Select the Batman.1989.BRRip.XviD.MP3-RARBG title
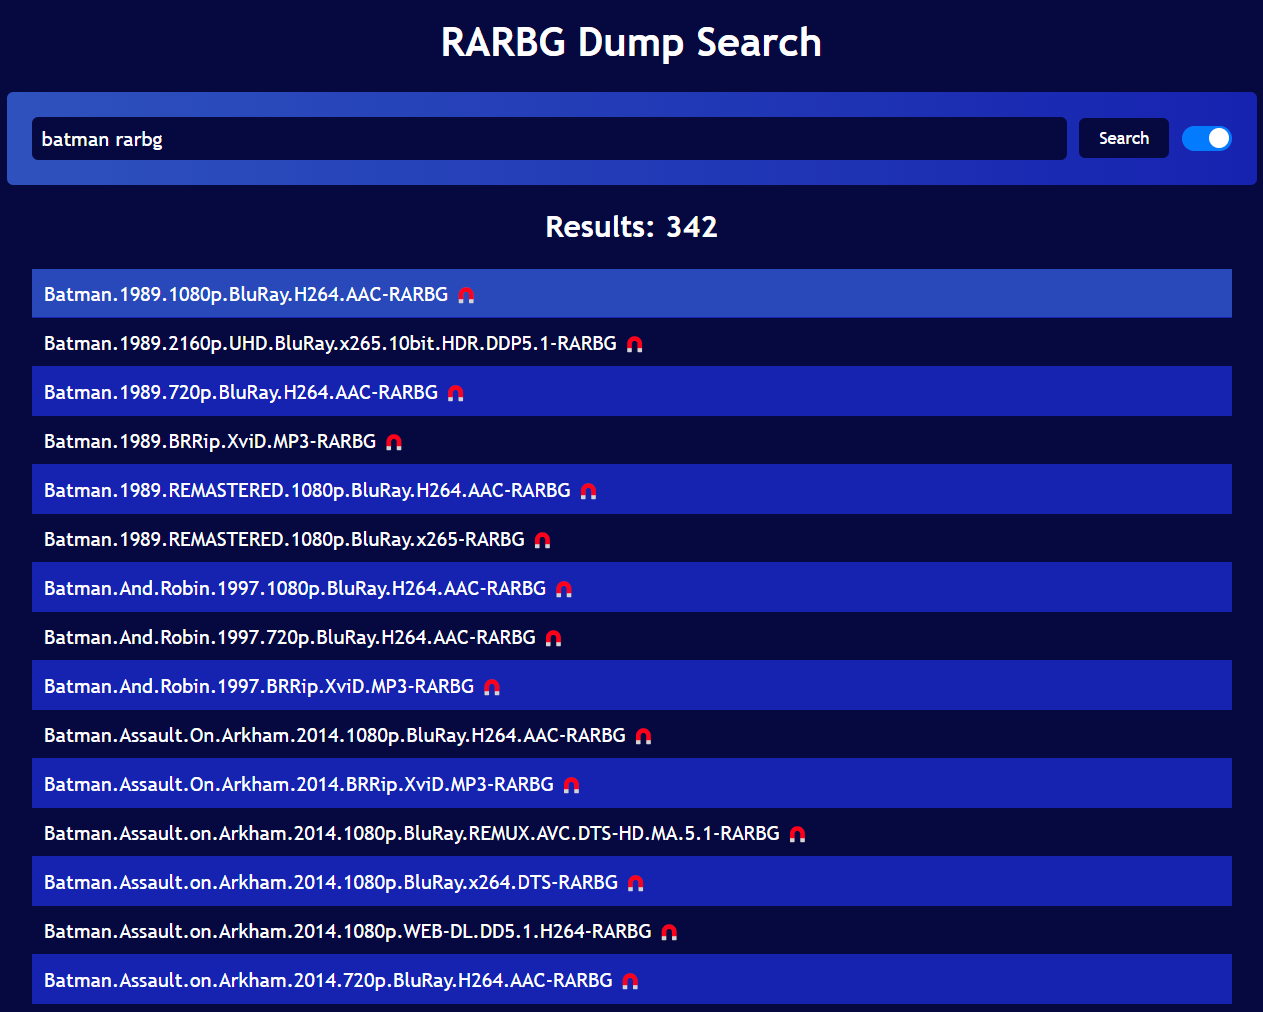This screenshot has height=1012, width=1263. [x=210, y=441]
